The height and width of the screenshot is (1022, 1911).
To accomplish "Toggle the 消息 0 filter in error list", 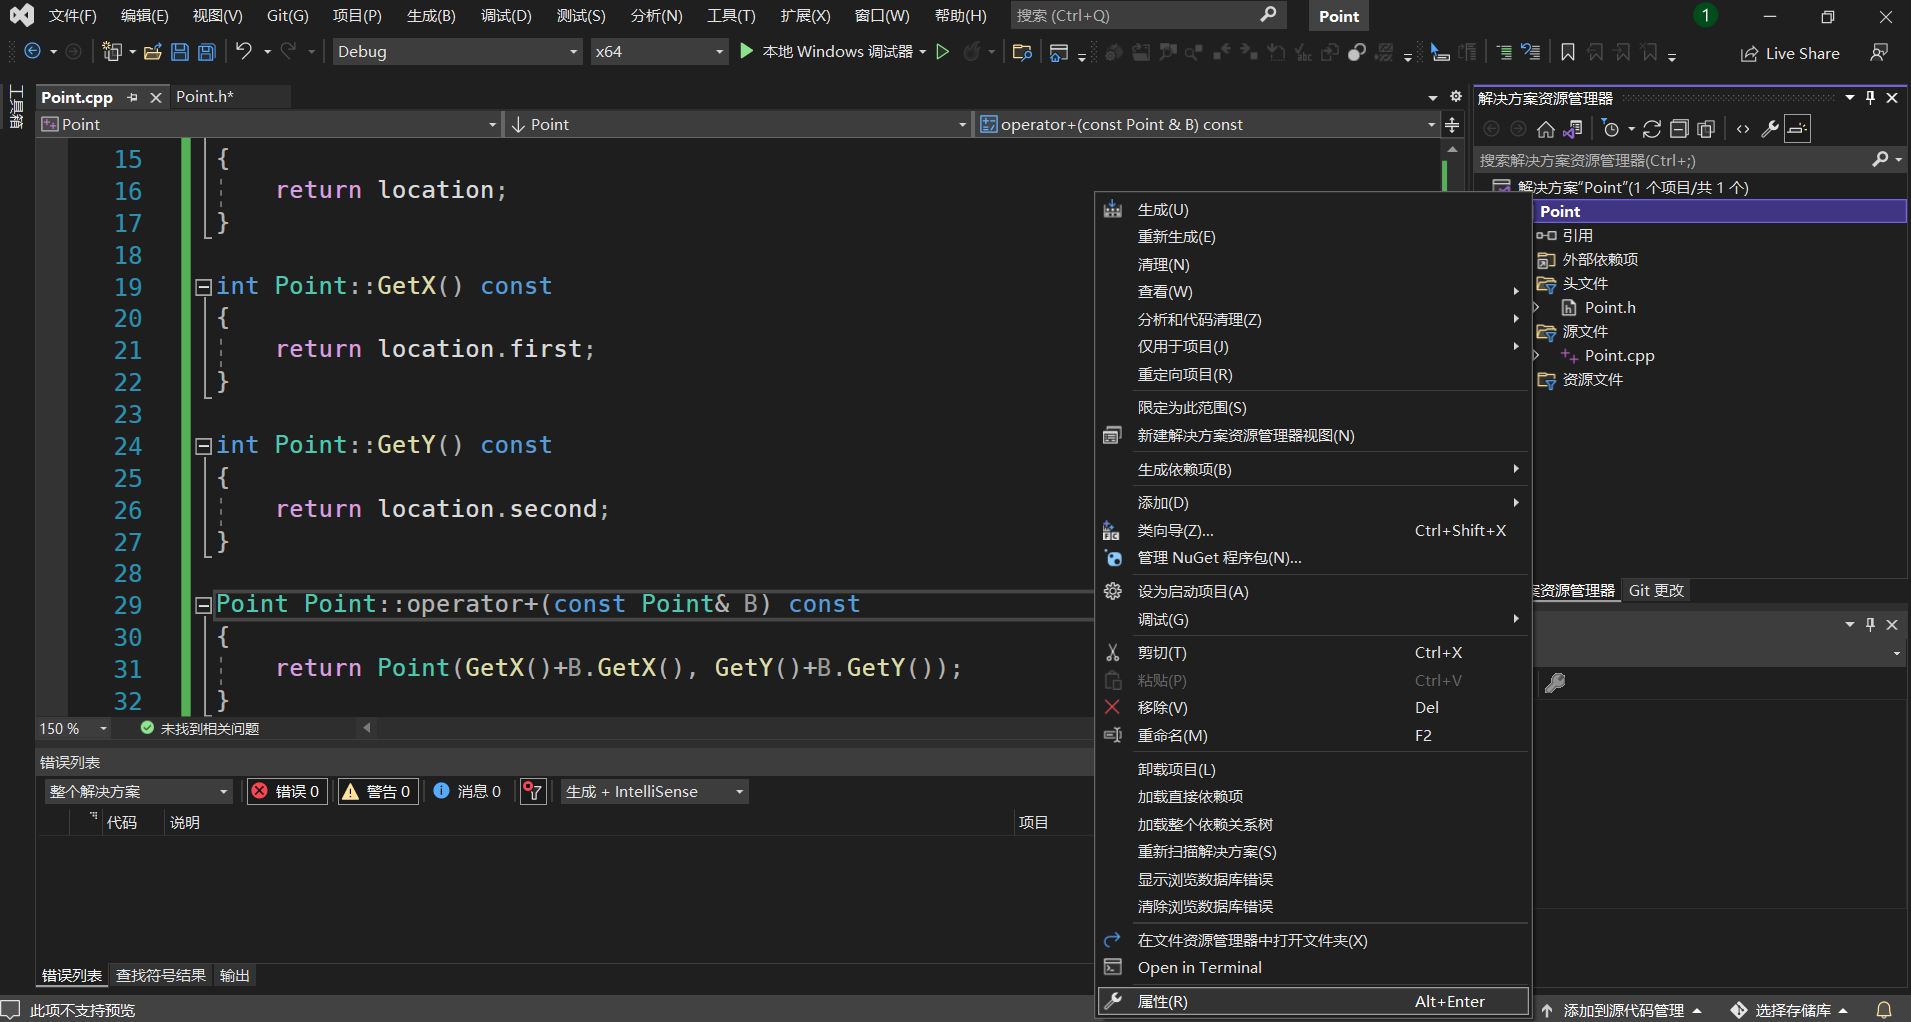I will (x=467, y=791).
